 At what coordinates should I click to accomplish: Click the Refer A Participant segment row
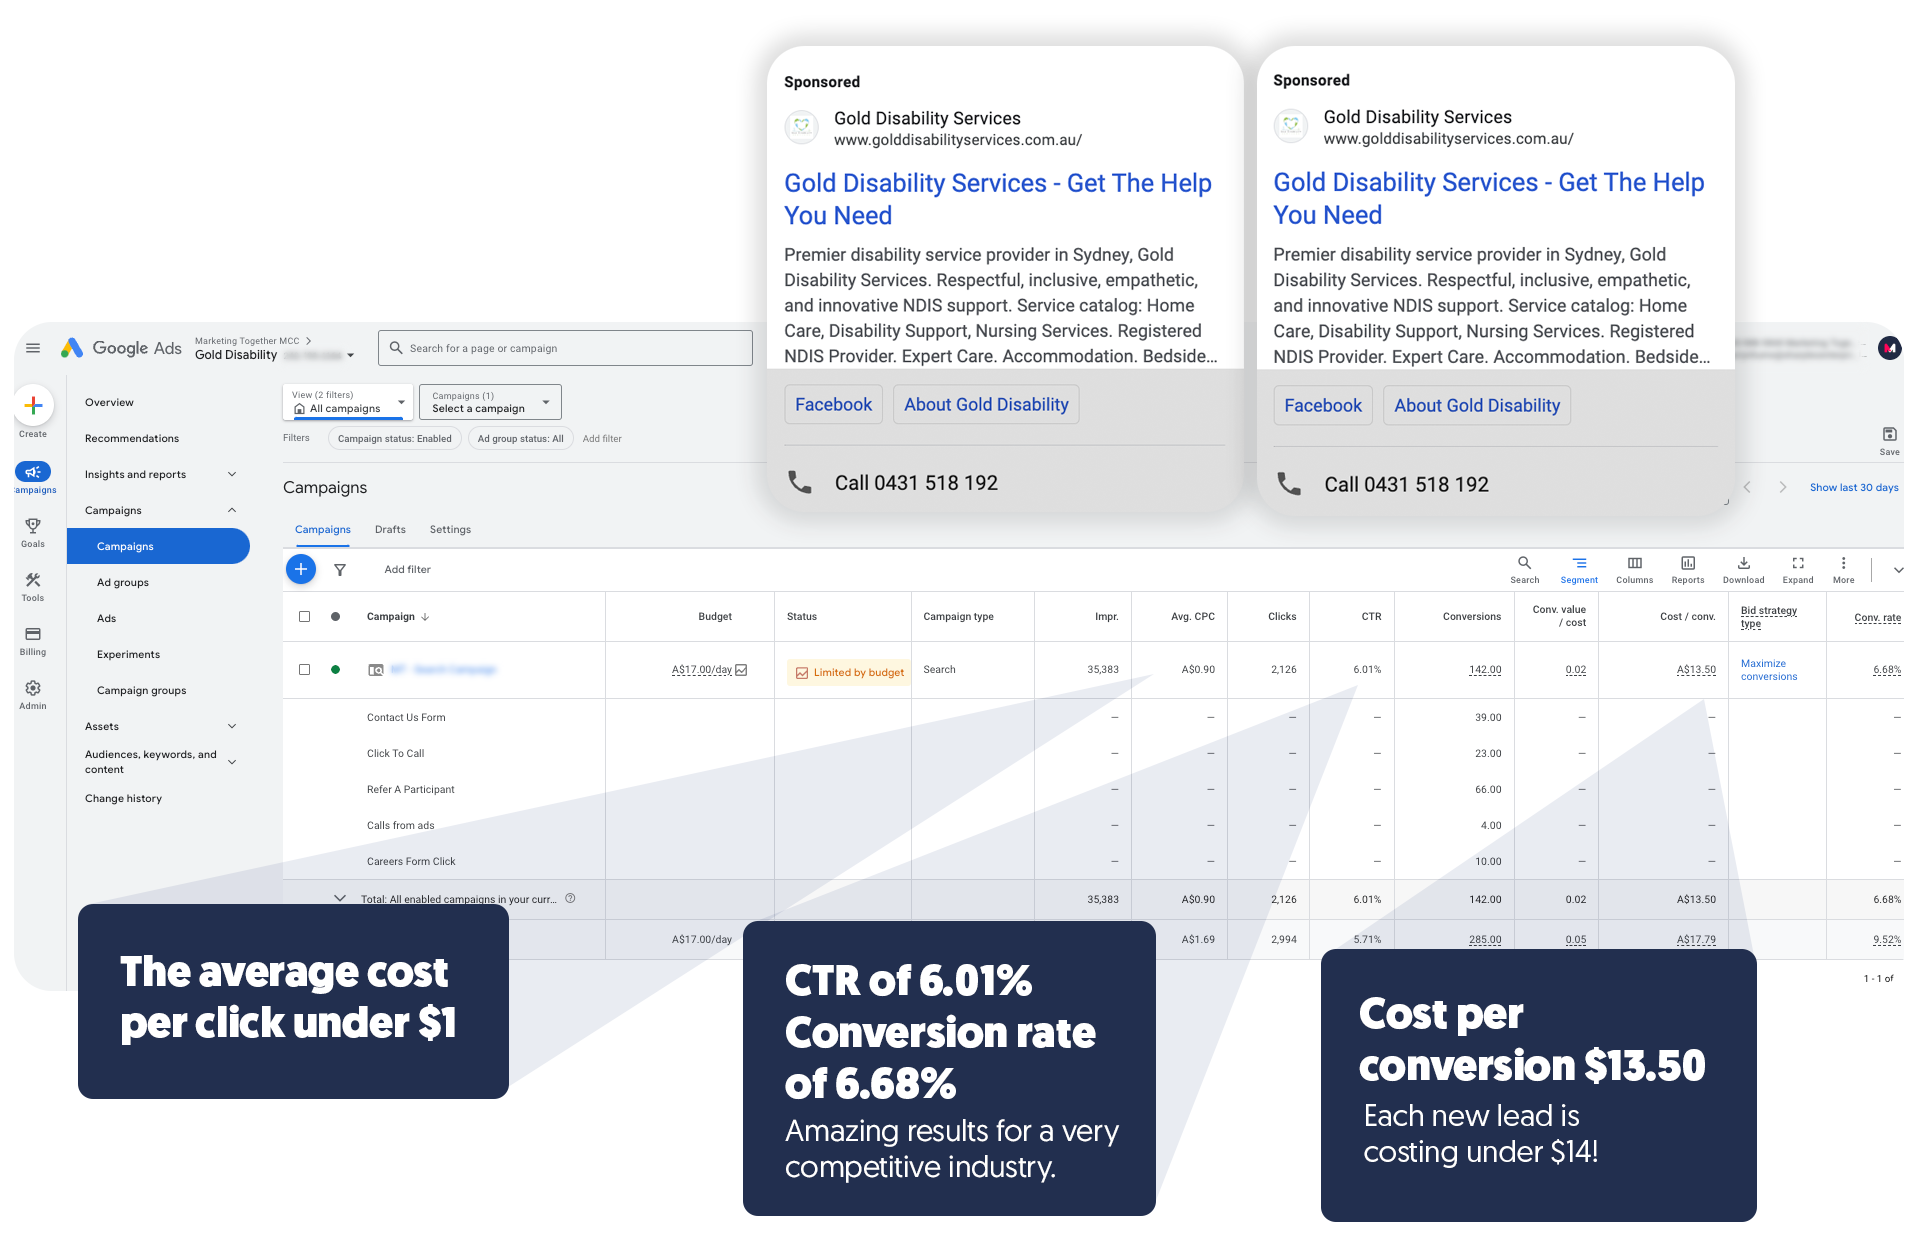(x=410, y=789)
